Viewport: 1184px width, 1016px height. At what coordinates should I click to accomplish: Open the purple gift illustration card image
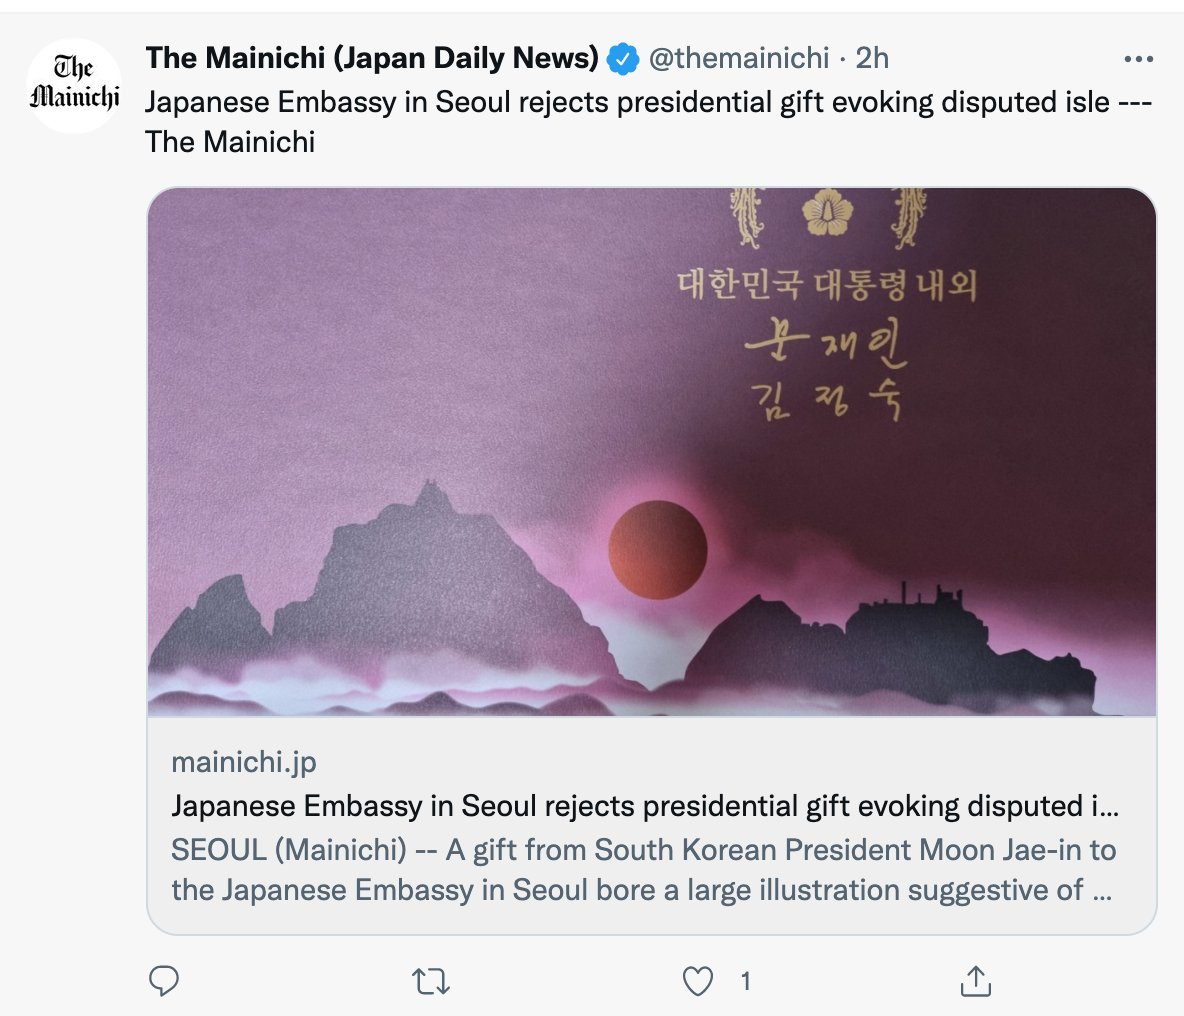point(400,350)
